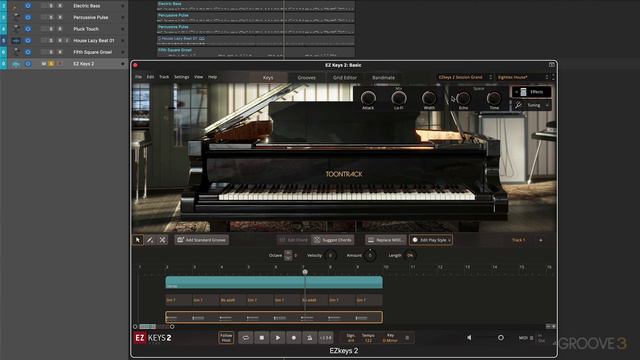Toggle power on Fifth Square Growl track
640x360 pixels.
(28, 52)
